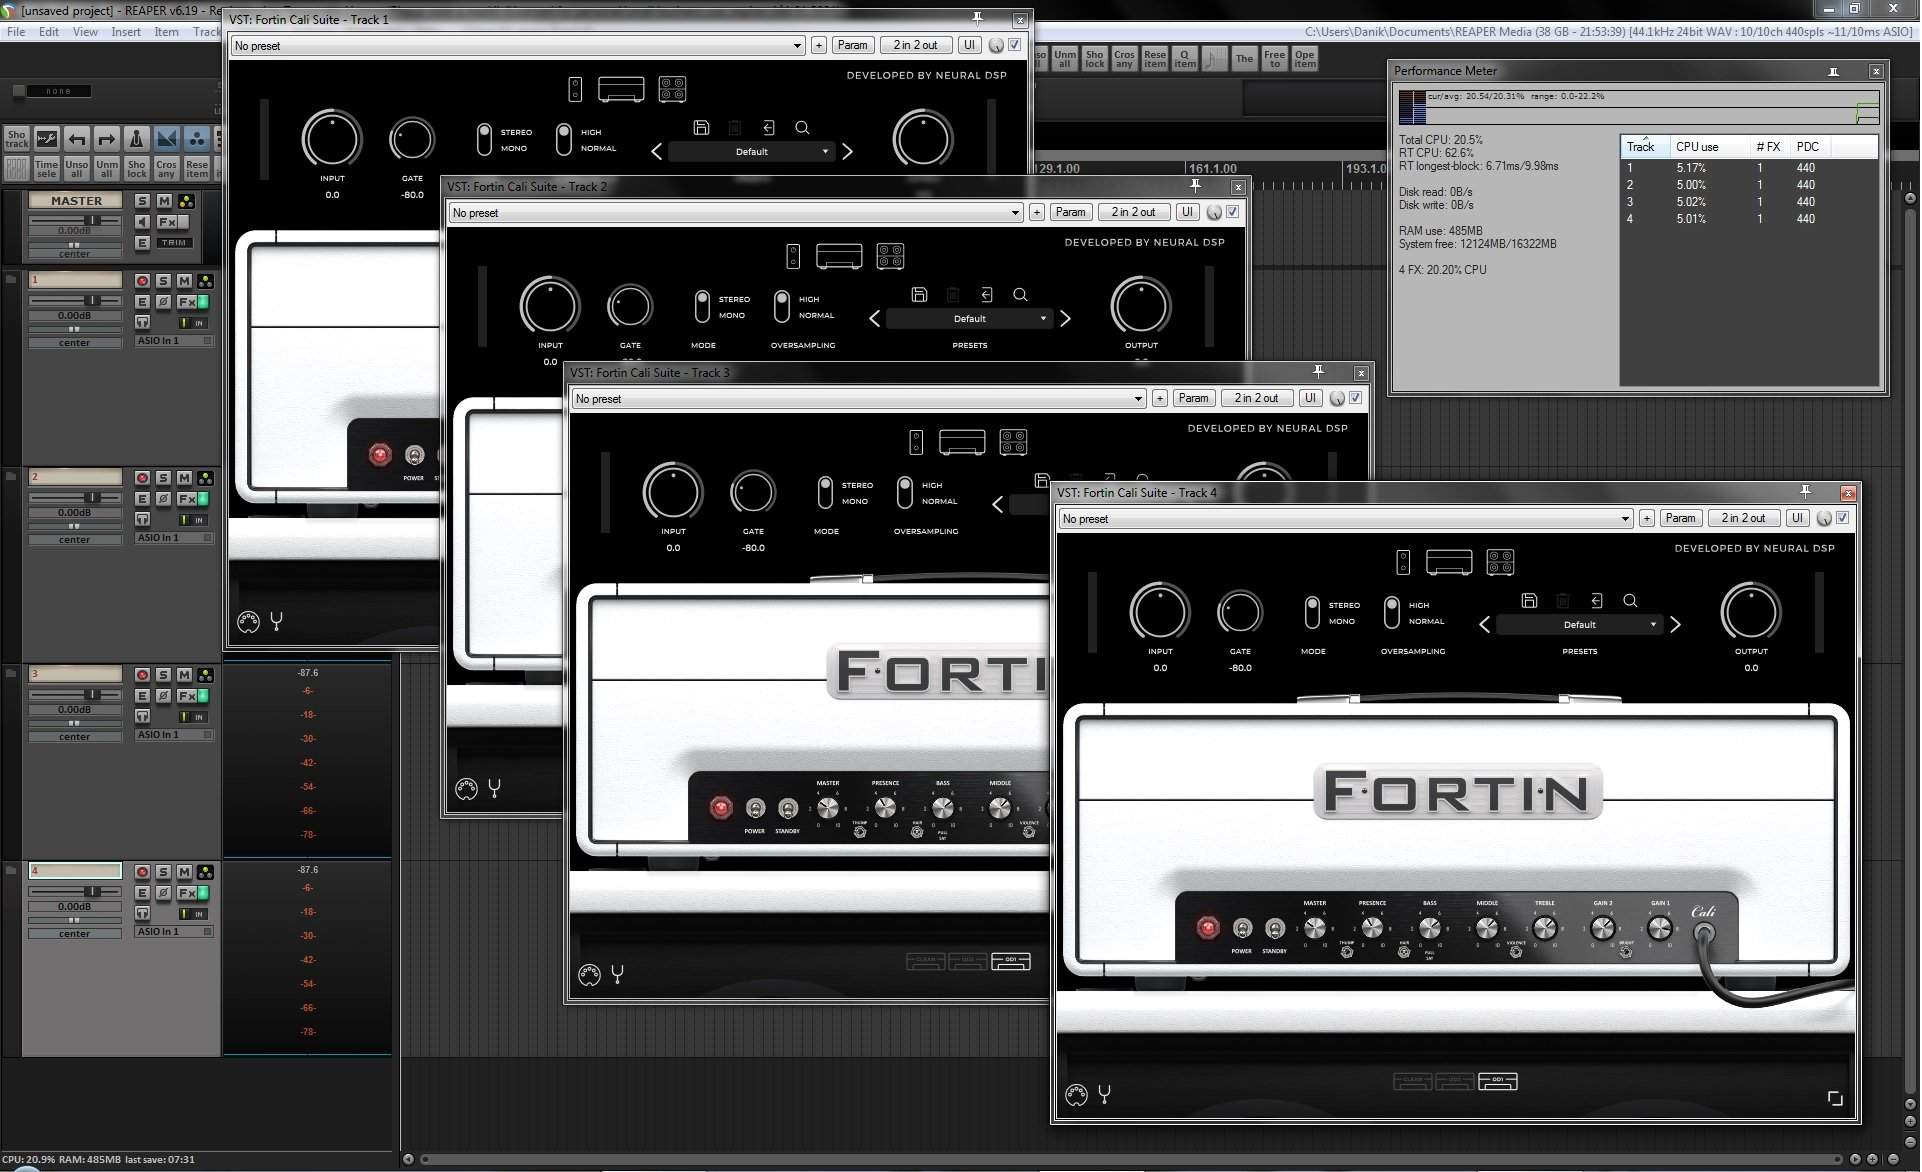Click the undo arrow in REAPER toolbar
Screen dimensions: 1922x1172
77,139
